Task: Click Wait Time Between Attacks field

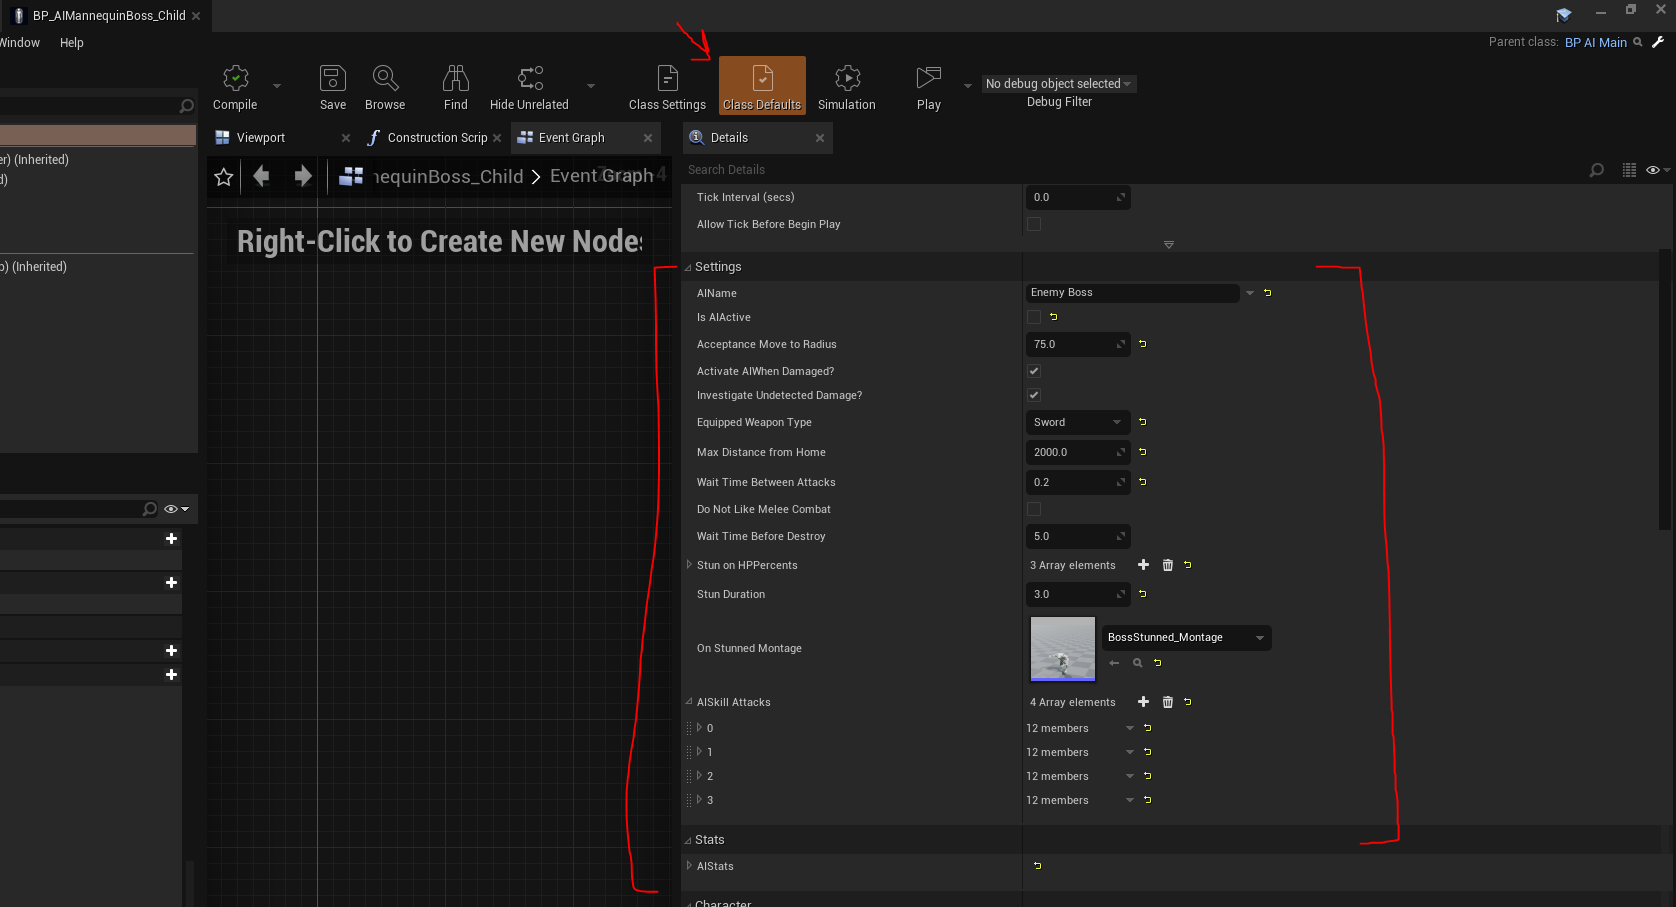Action: [x=1078, y=482]
